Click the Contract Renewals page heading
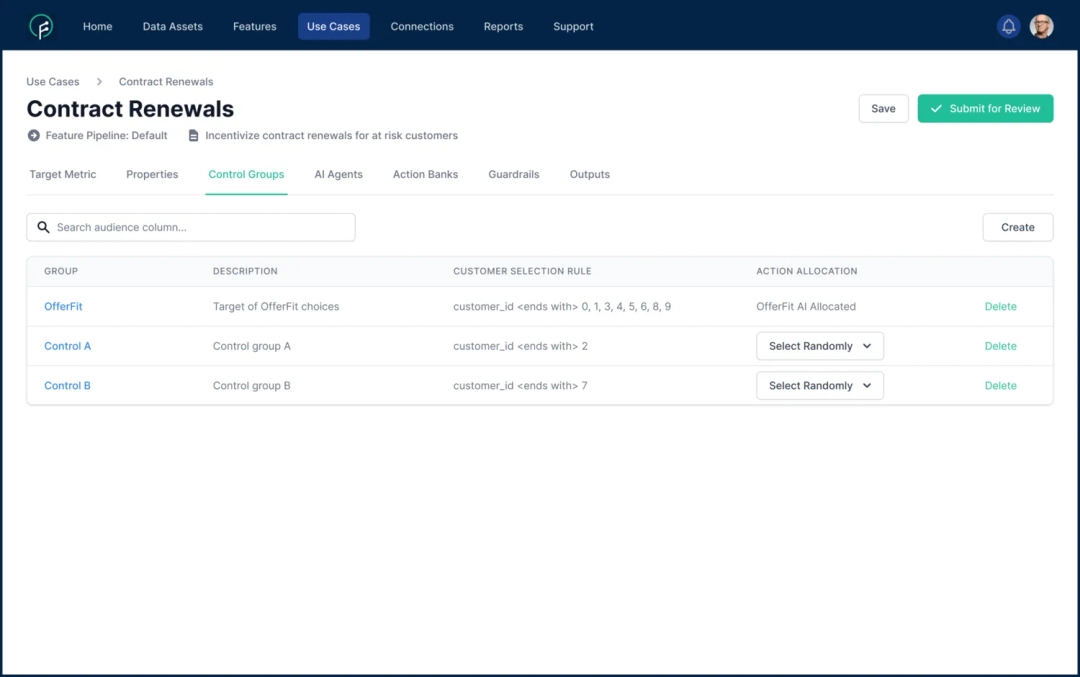 [130, 109]
